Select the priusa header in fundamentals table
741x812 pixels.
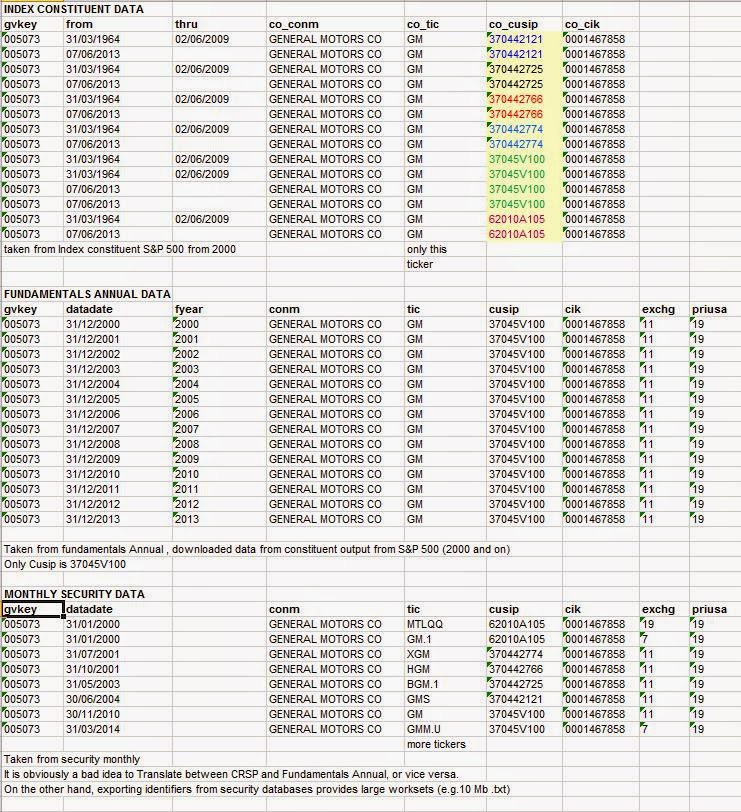point(715,309)
